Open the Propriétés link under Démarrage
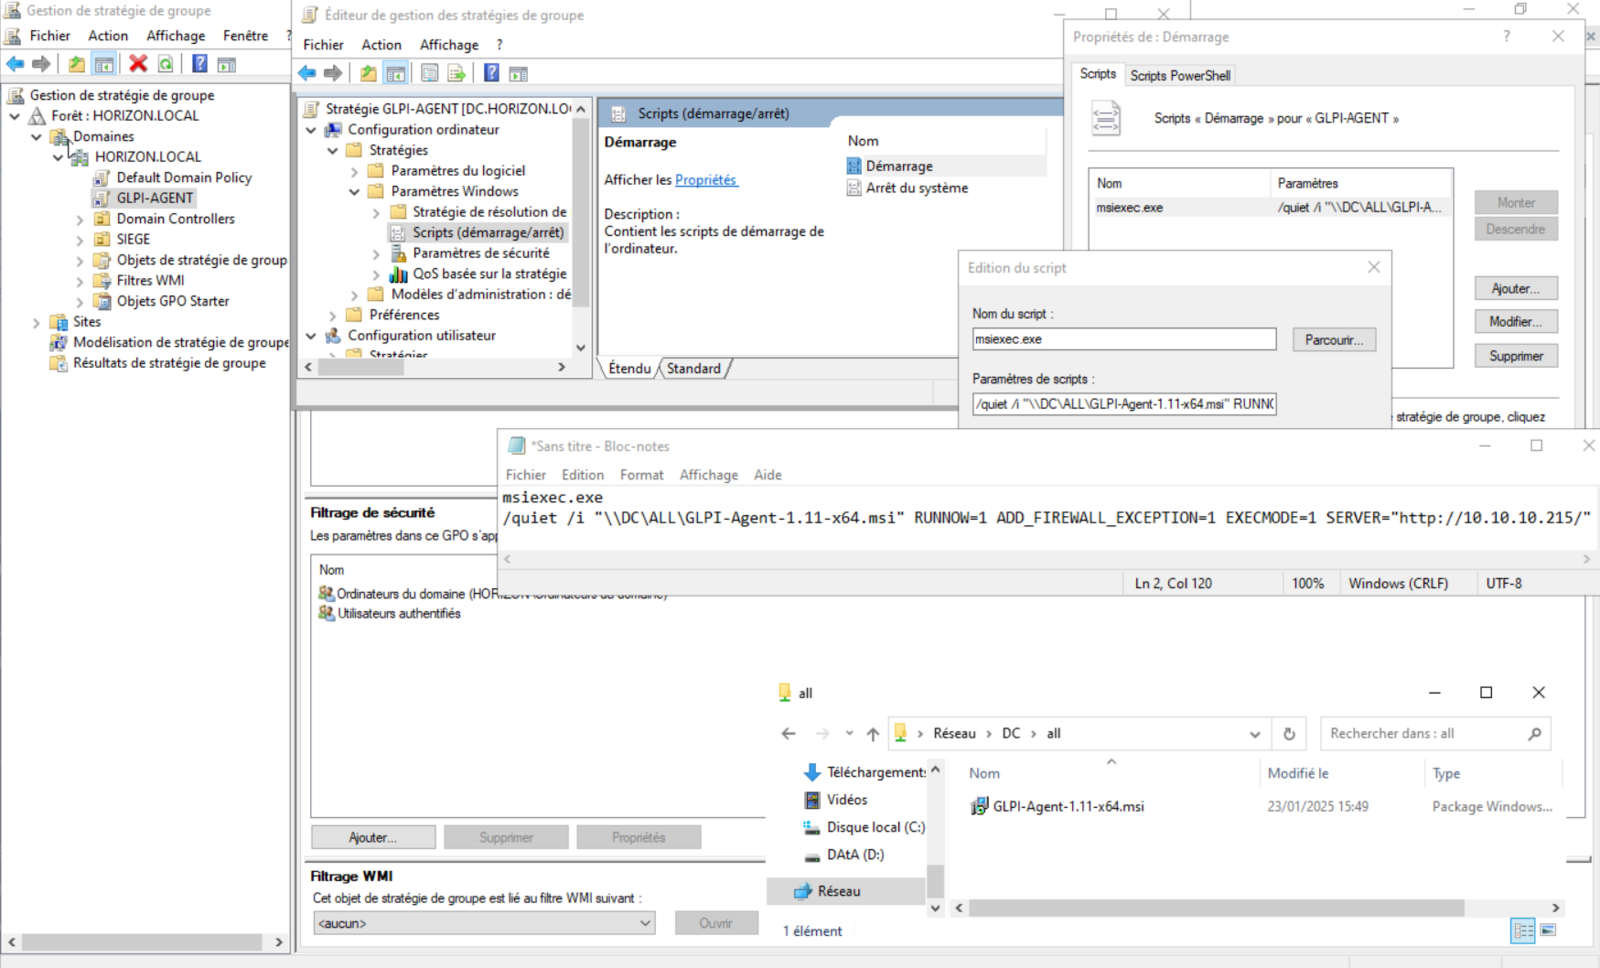Image resolution: width=1600 pixels, height=968 pixels. click(x=706, y=180)
